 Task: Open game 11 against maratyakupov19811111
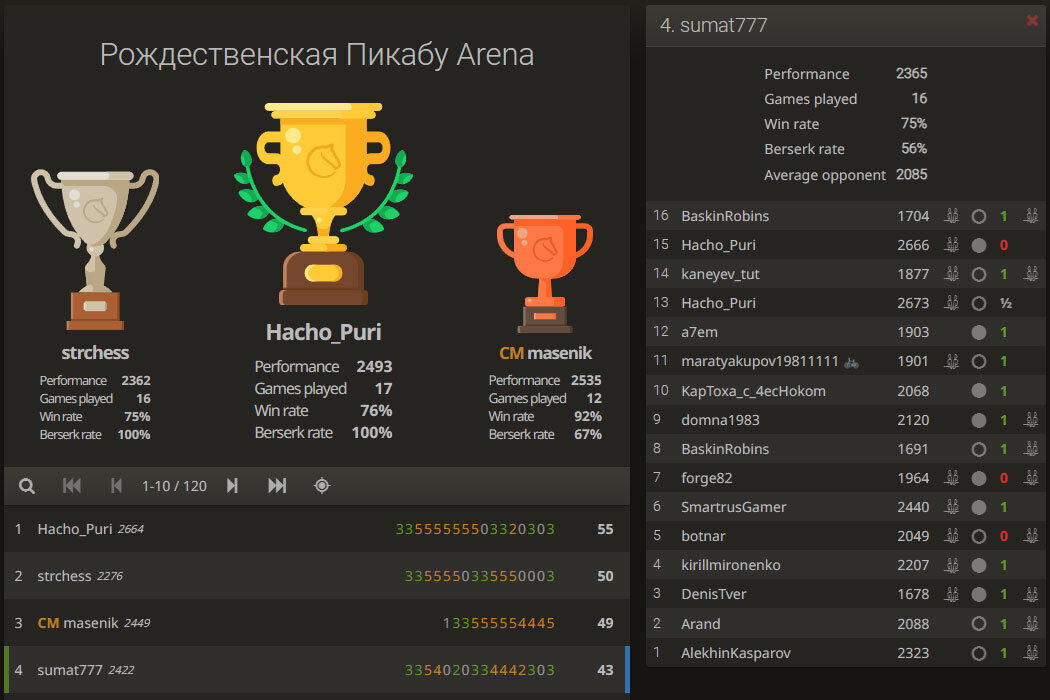coord(845,361)
